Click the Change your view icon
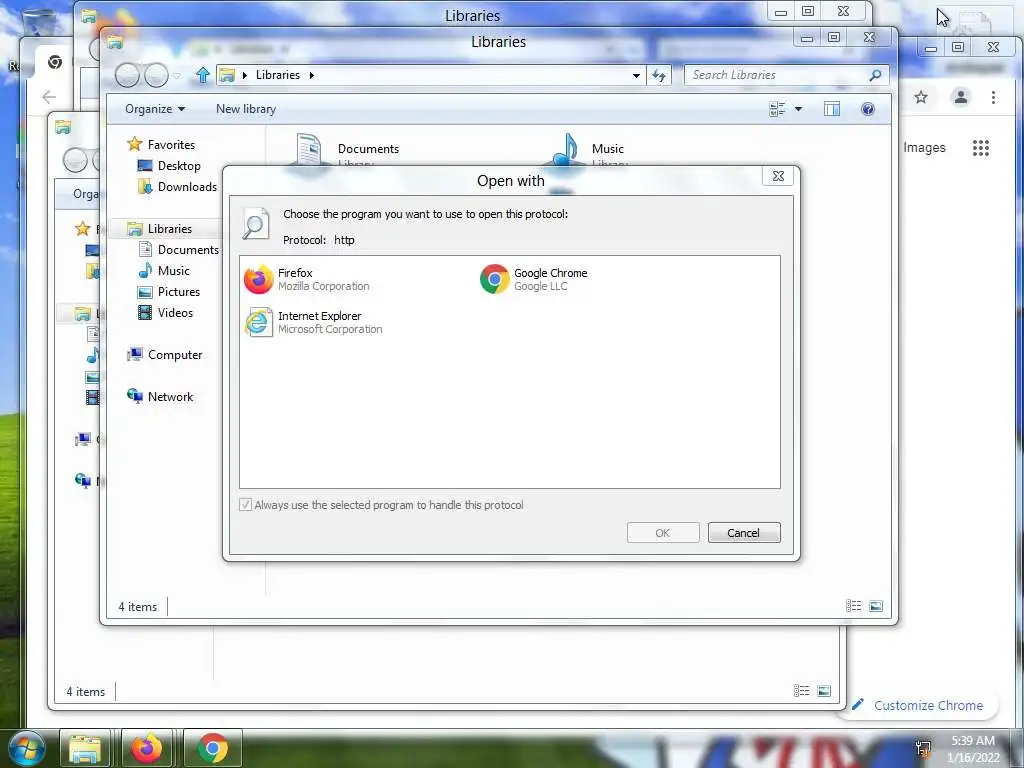The image size is (1024, 768). click(x=777, y=109)
